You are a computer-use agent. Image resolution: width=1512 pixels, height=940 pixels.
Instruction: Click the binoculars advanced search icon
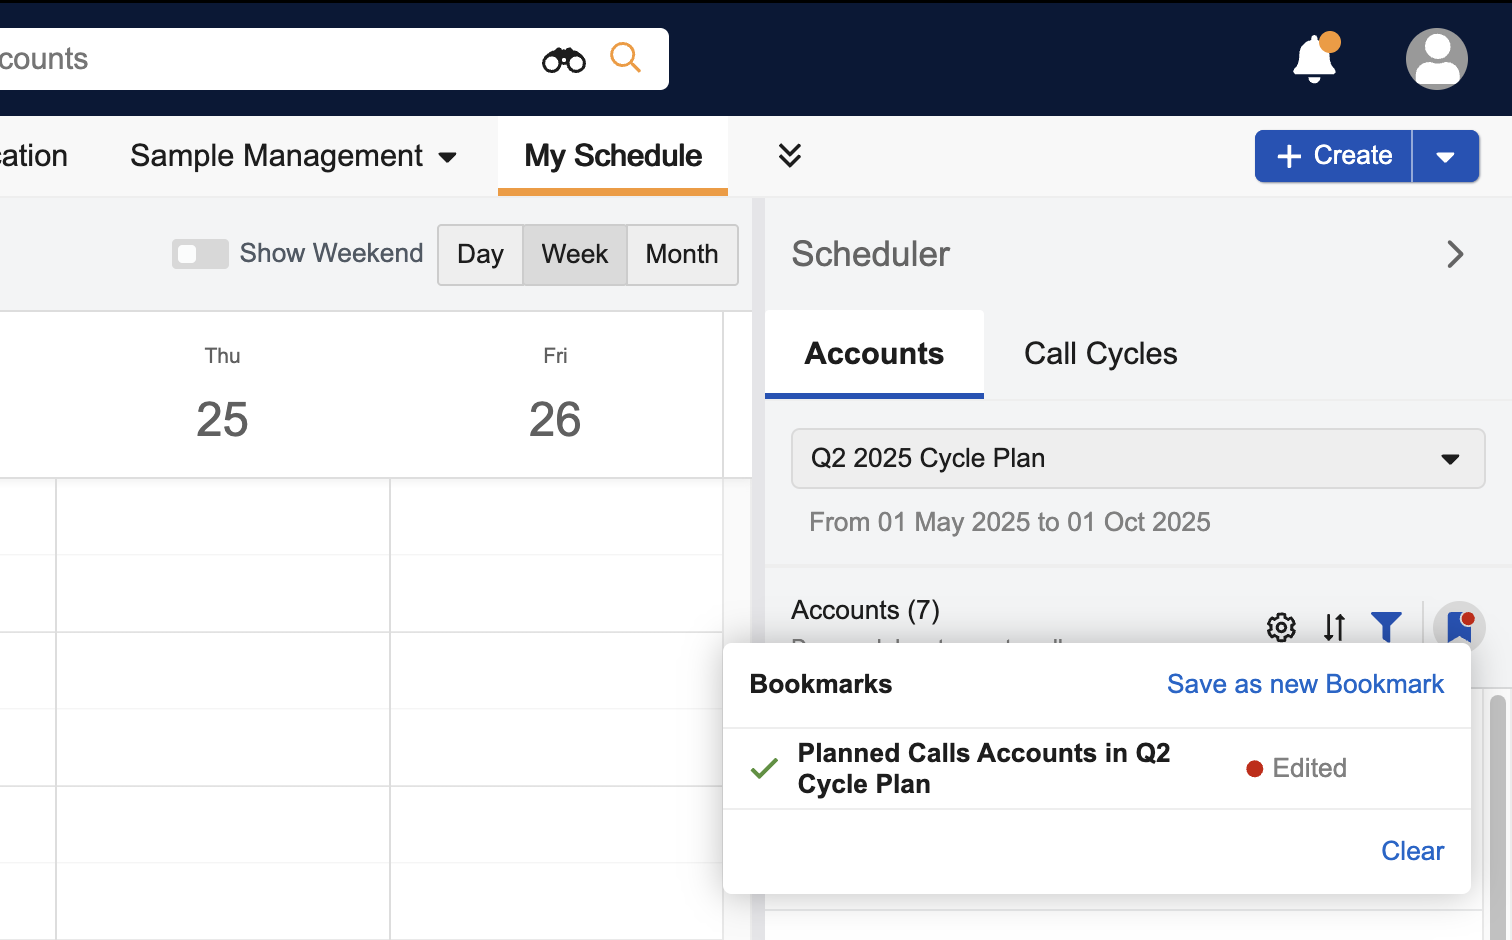564,60
